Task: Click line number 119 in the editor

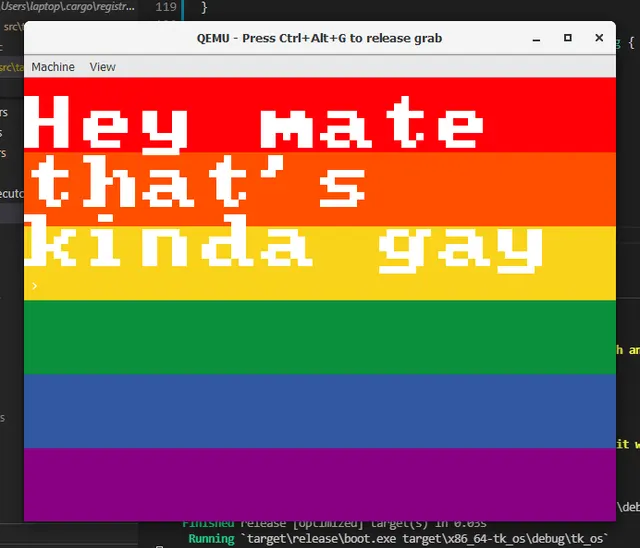Action: (x=166, y=7)
